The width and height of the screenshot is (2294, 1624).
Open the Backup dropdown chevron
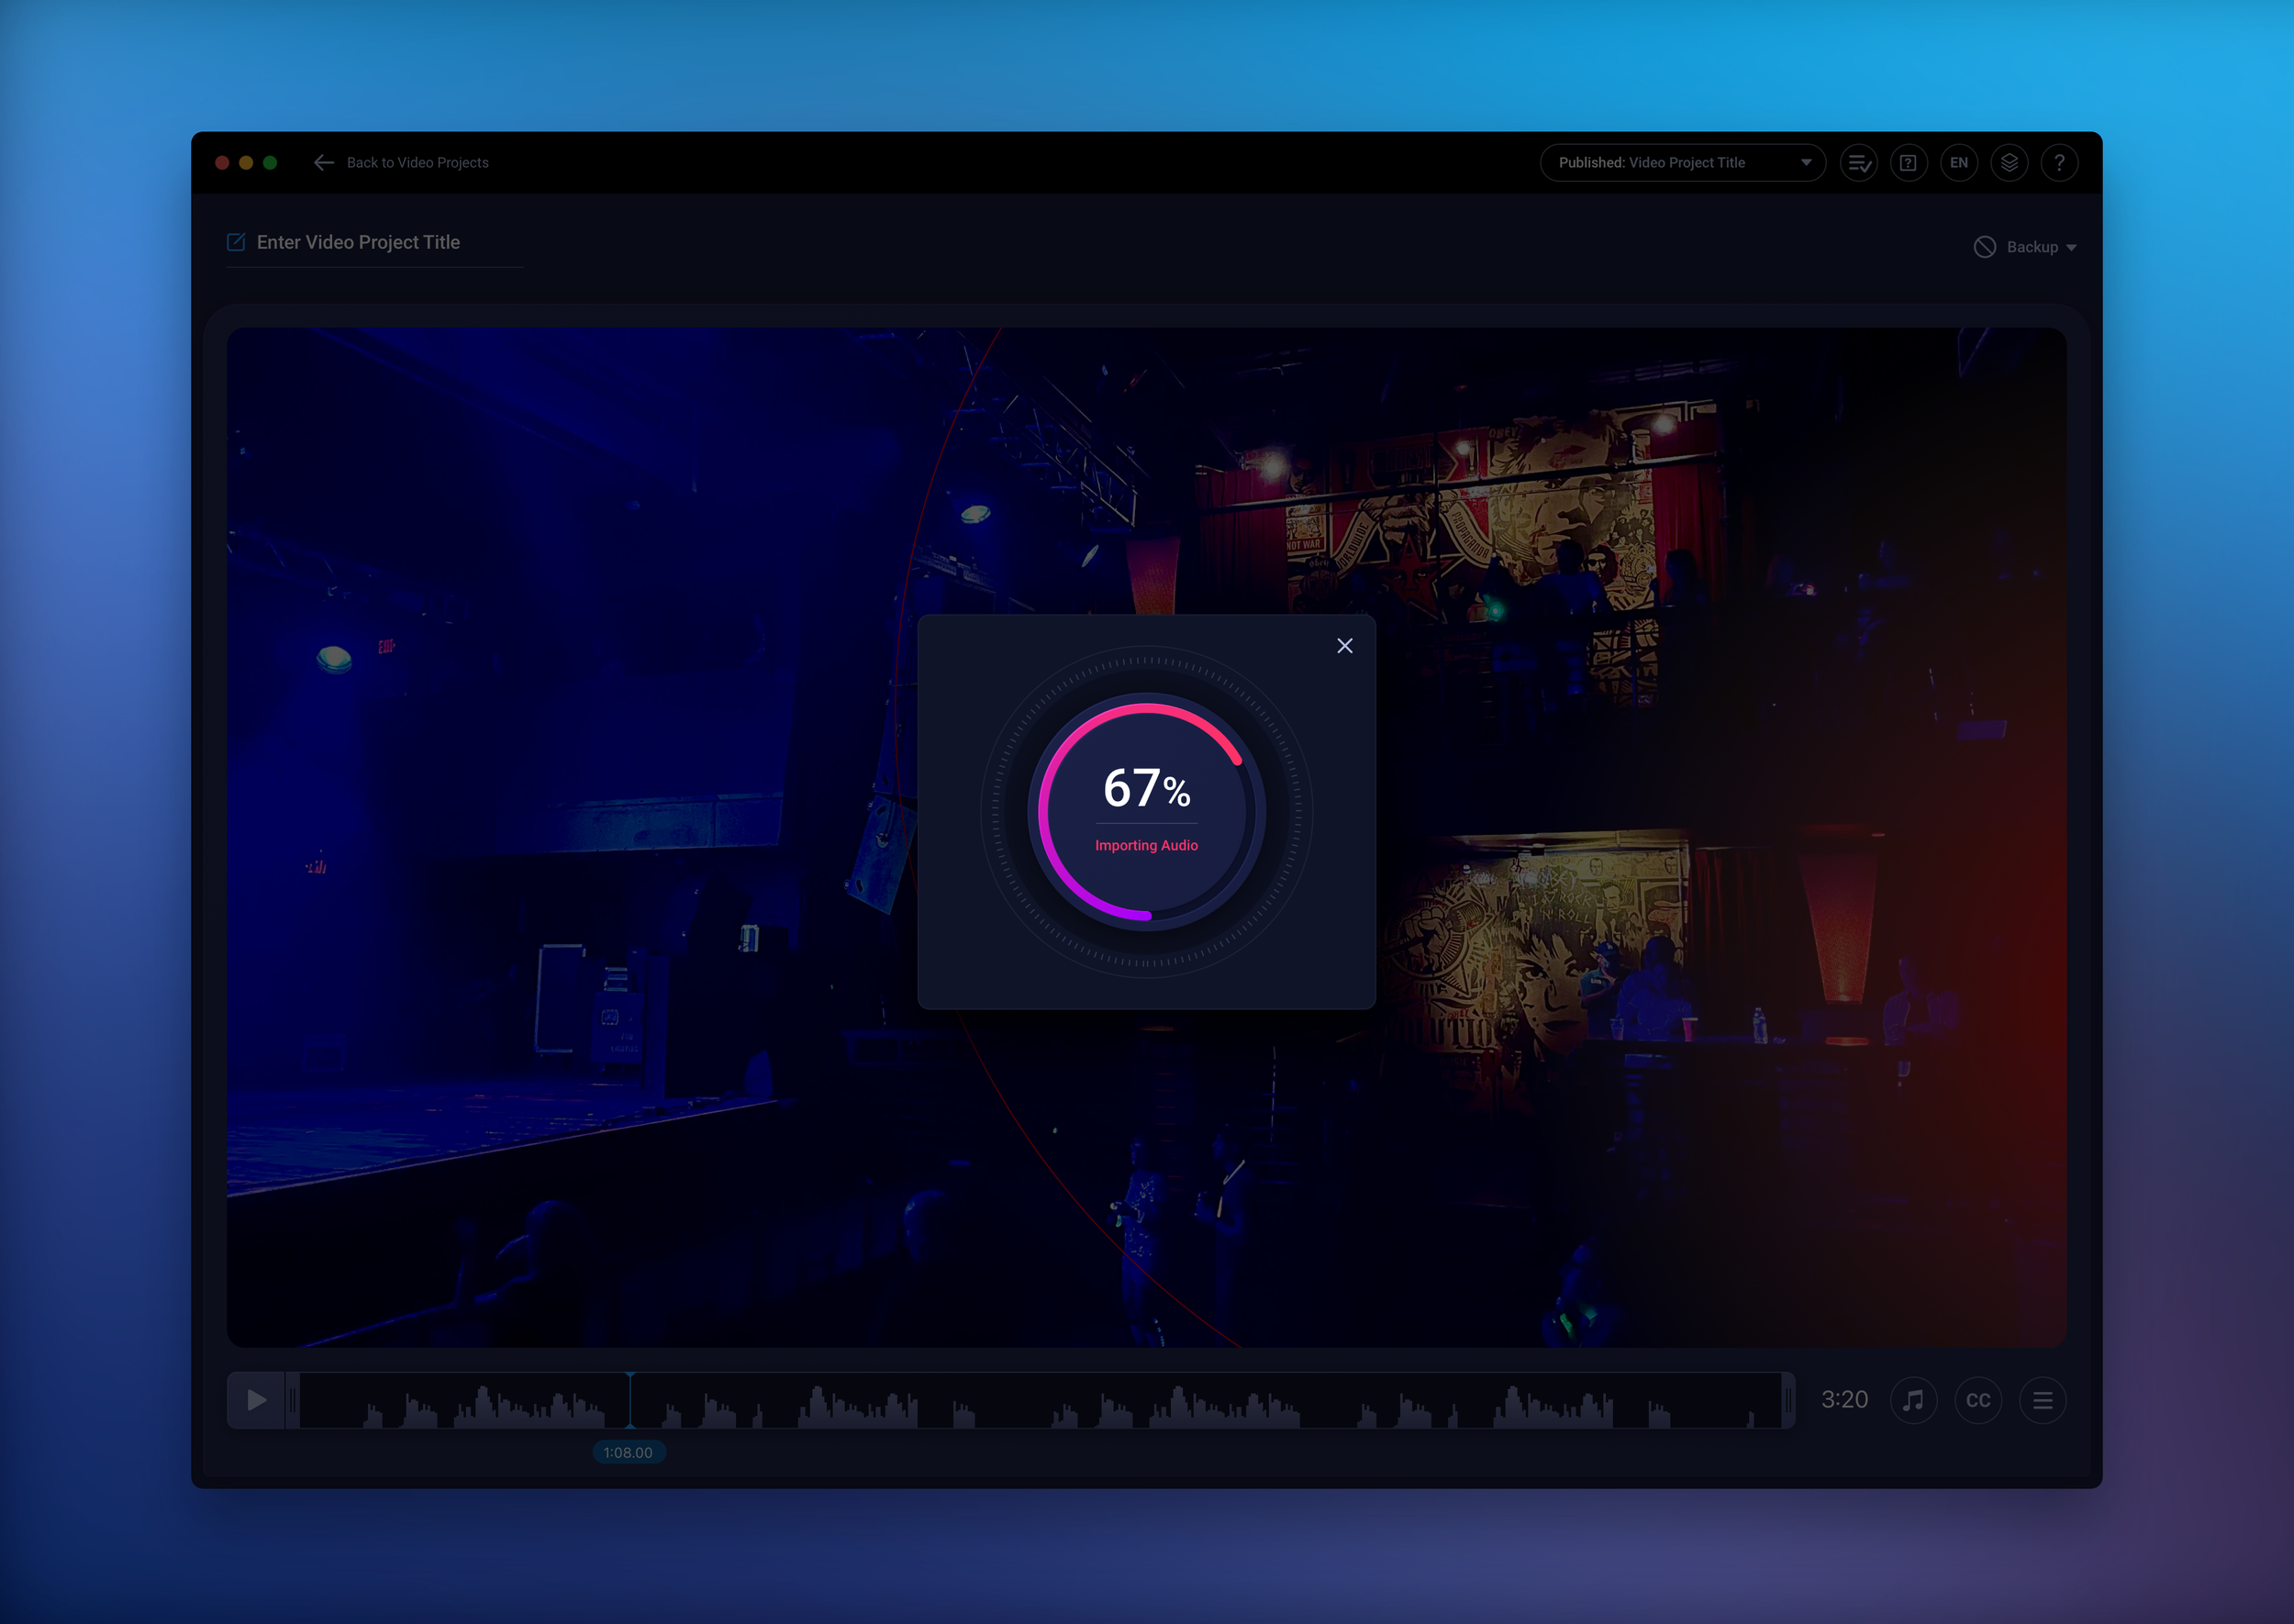(x=2073, y=247)
